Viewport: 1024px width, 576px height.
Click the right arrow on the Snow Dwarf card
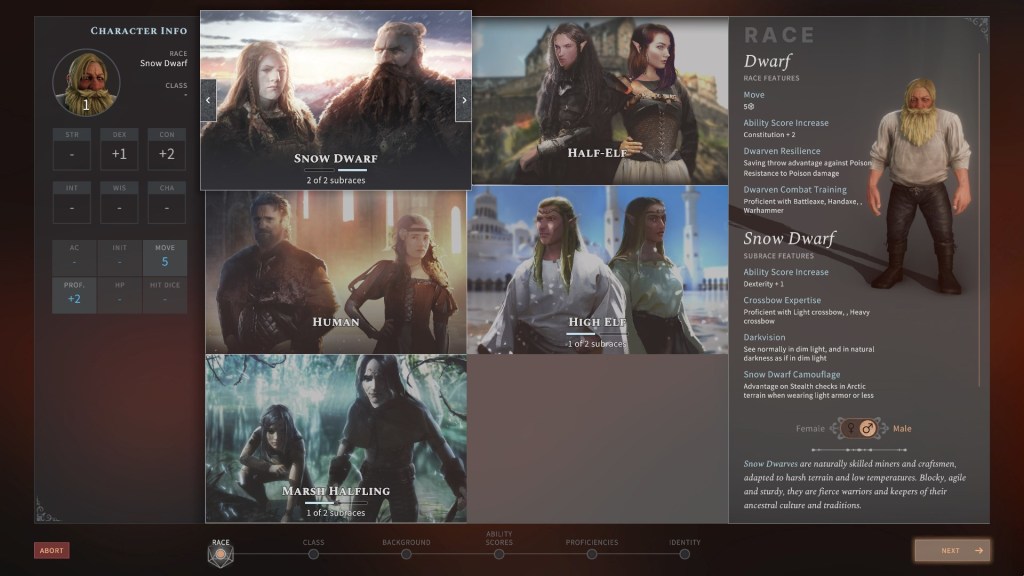point(463,100)
